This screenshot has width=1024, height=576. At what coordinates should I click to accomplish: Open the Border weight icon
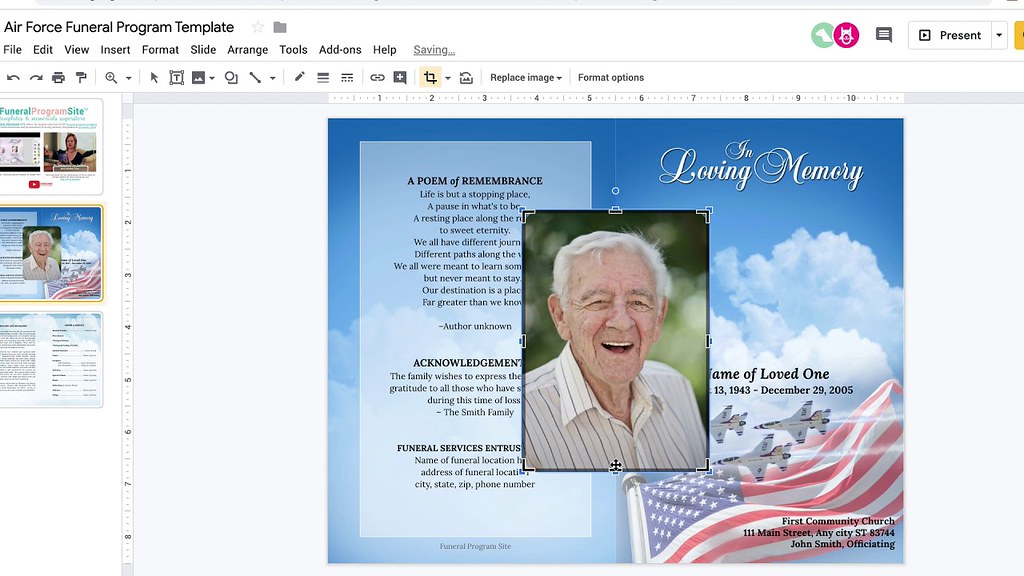323,78
